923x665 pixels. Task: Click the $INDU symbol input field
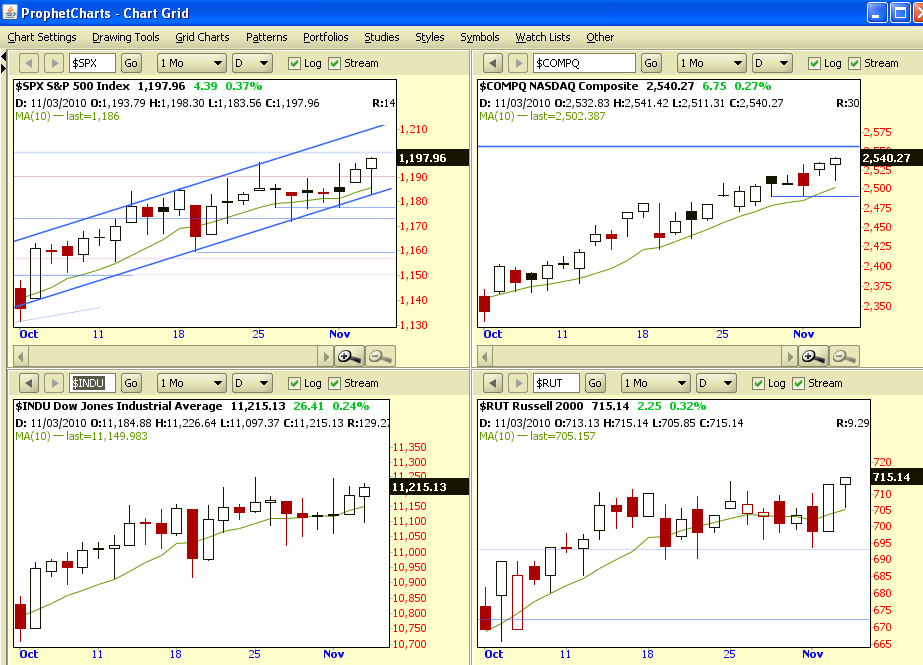tap(92, 383)
